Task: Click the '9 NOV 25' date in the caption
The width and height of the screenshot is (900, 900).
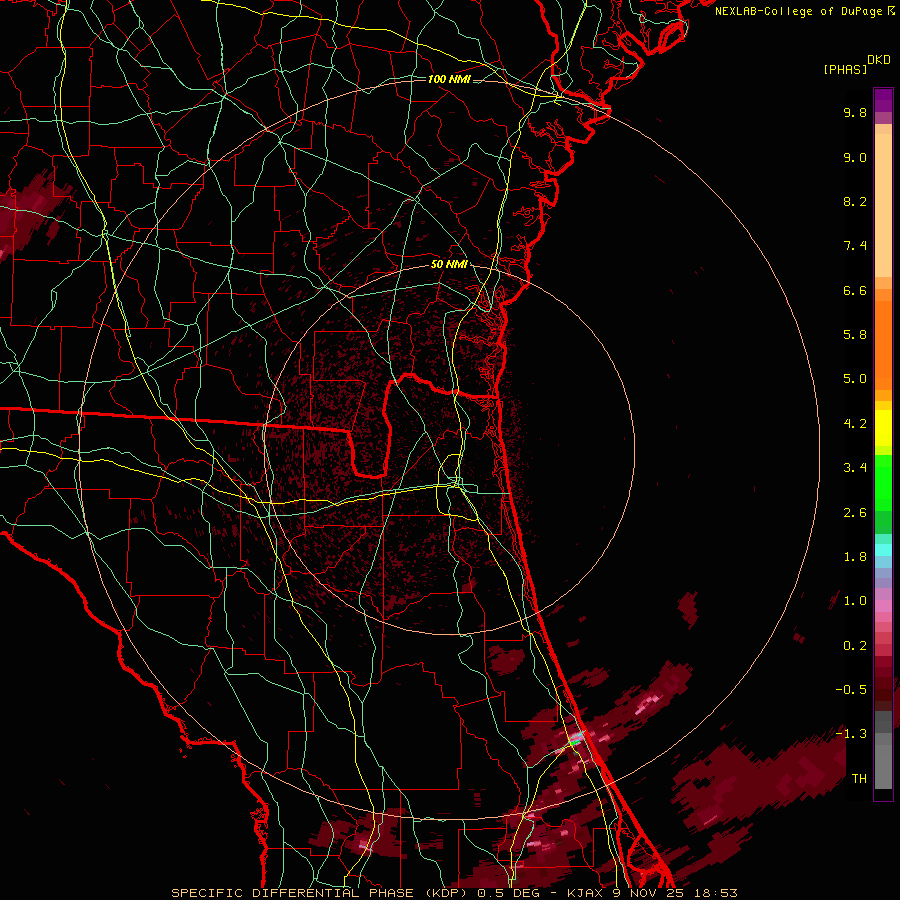Action: click(647, 893)
